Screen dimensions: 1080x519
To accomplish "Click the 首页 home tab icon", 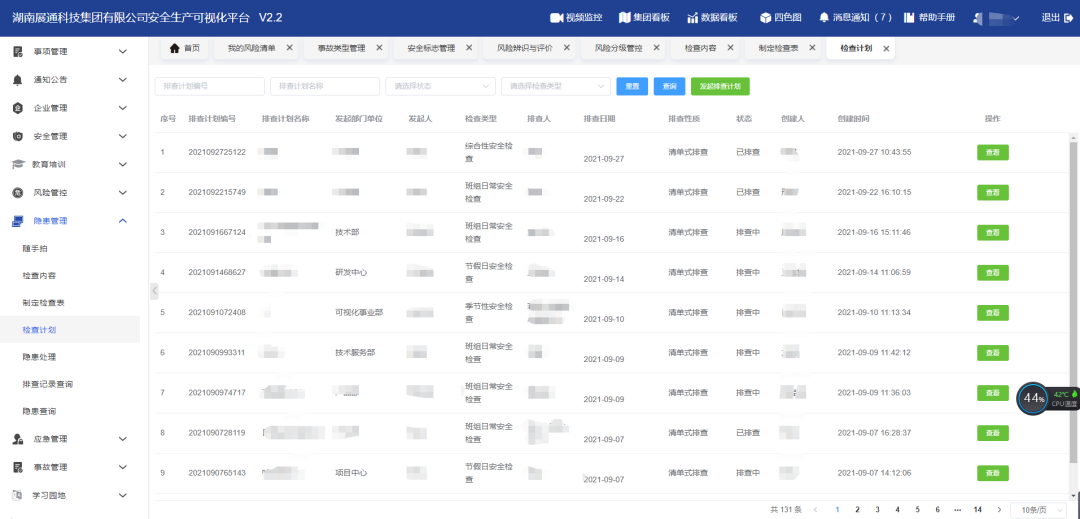I will [x=175, y=48].
